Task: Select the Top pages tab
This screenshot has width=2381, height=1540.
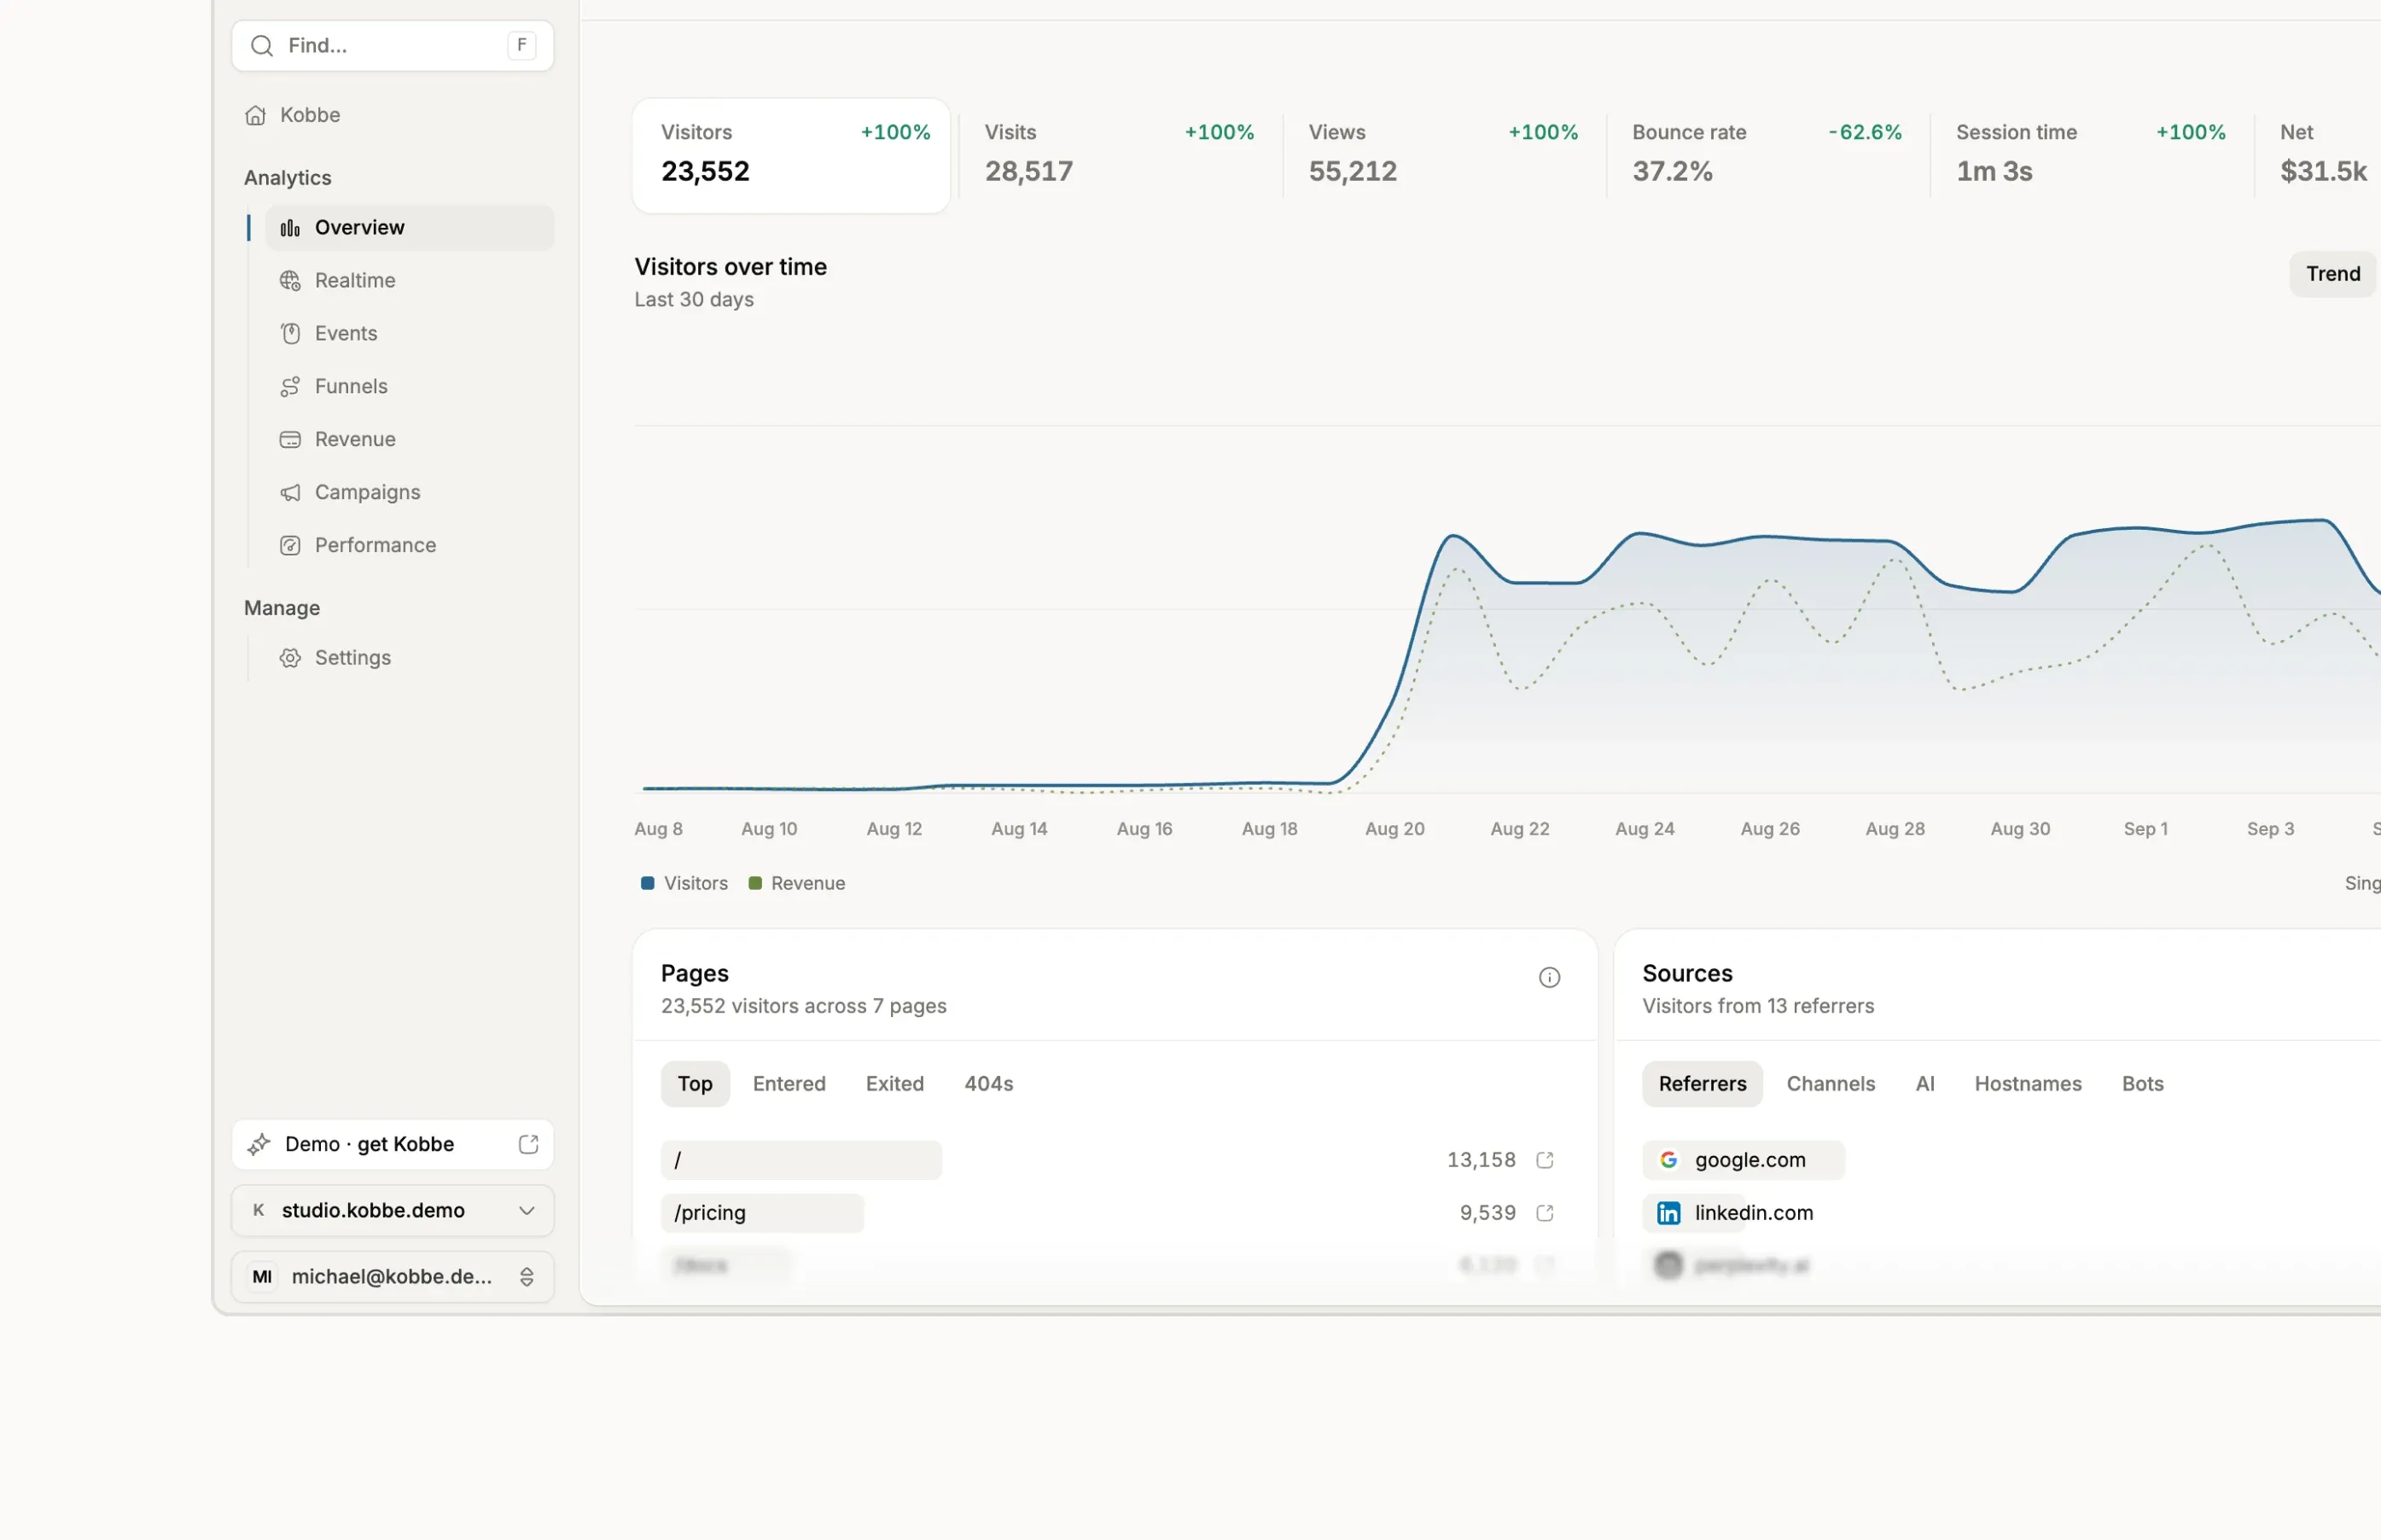Action: pyautogui.click(x=695, y=1084)
